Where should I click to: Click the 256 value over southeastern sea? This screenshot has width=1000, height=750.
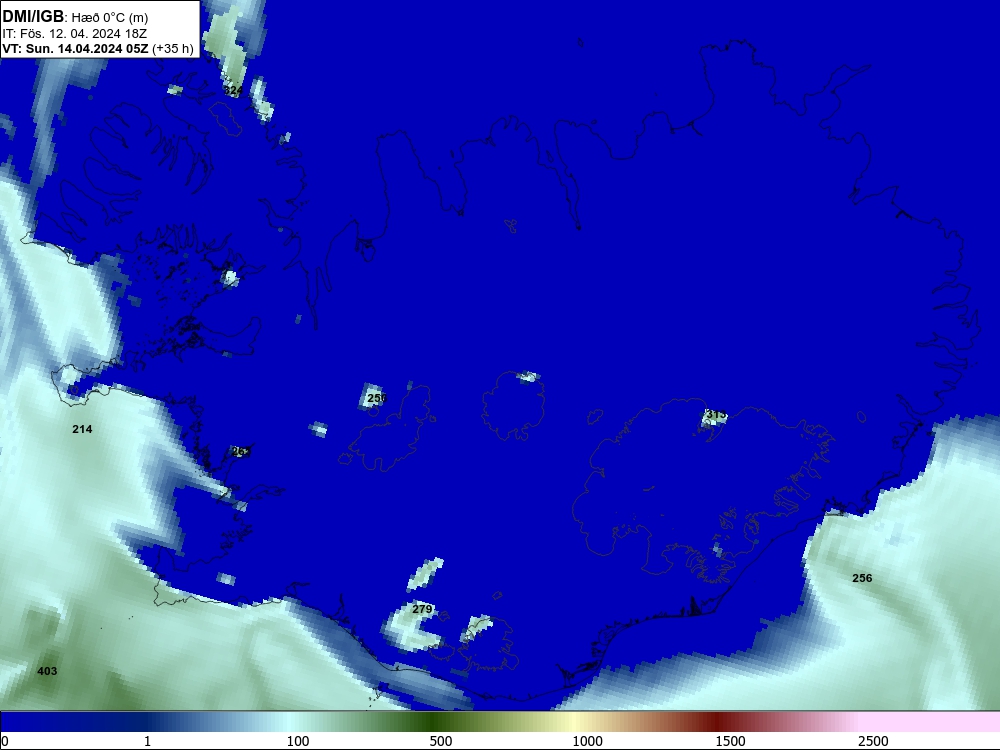pos(862,578)
